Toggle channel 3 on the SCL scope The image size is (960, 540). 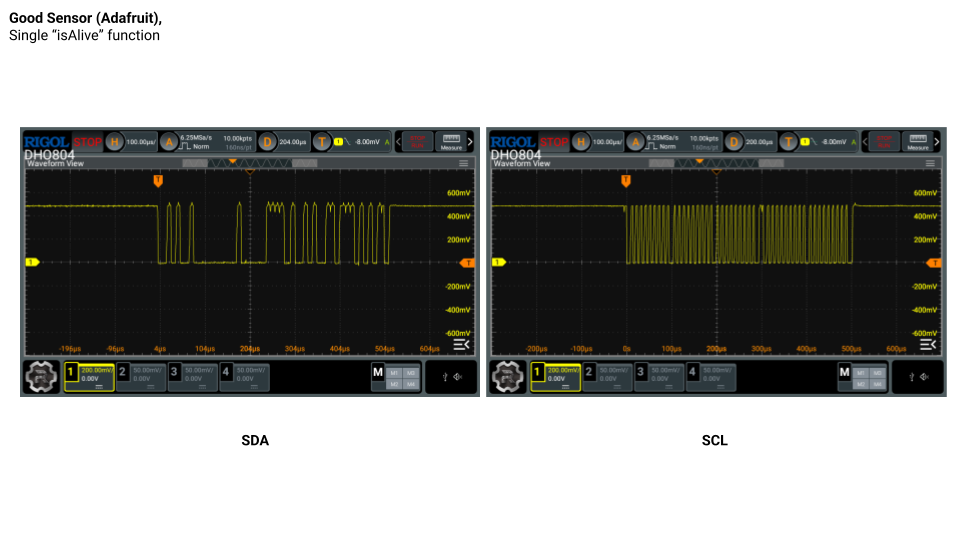pyautogui.click(x=659, y=377)
